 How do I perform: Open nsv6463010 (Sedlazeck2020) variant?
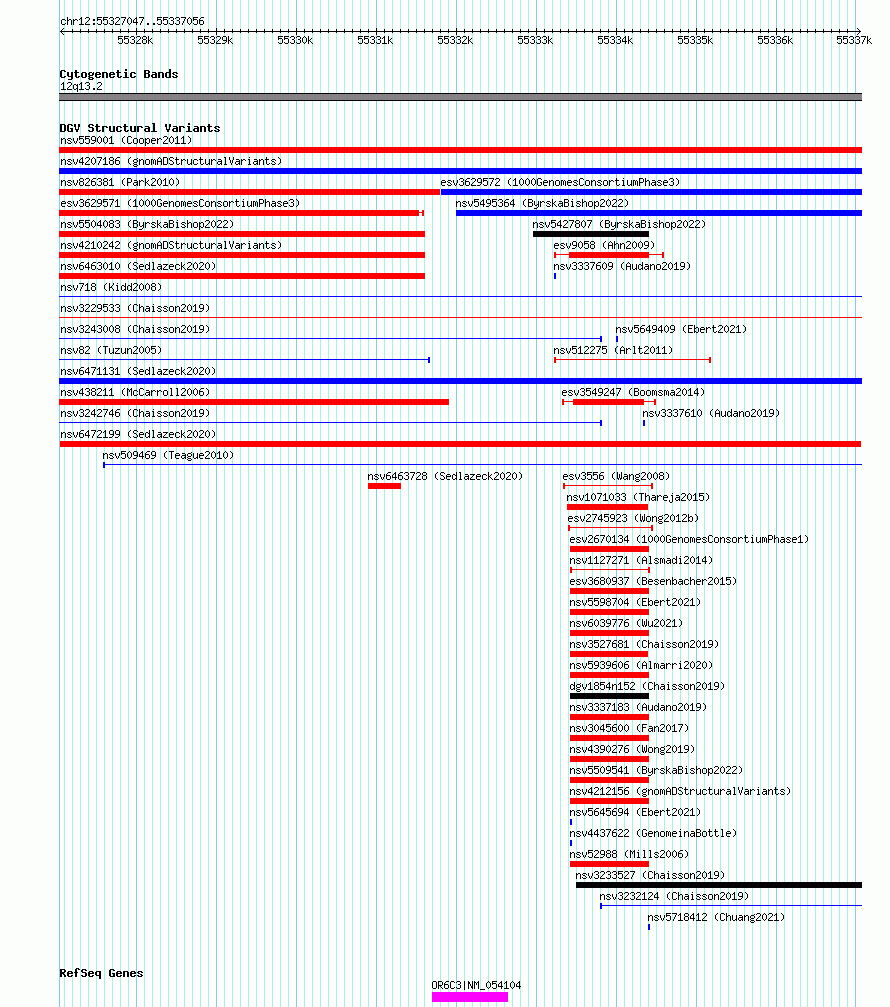[138, 267]
